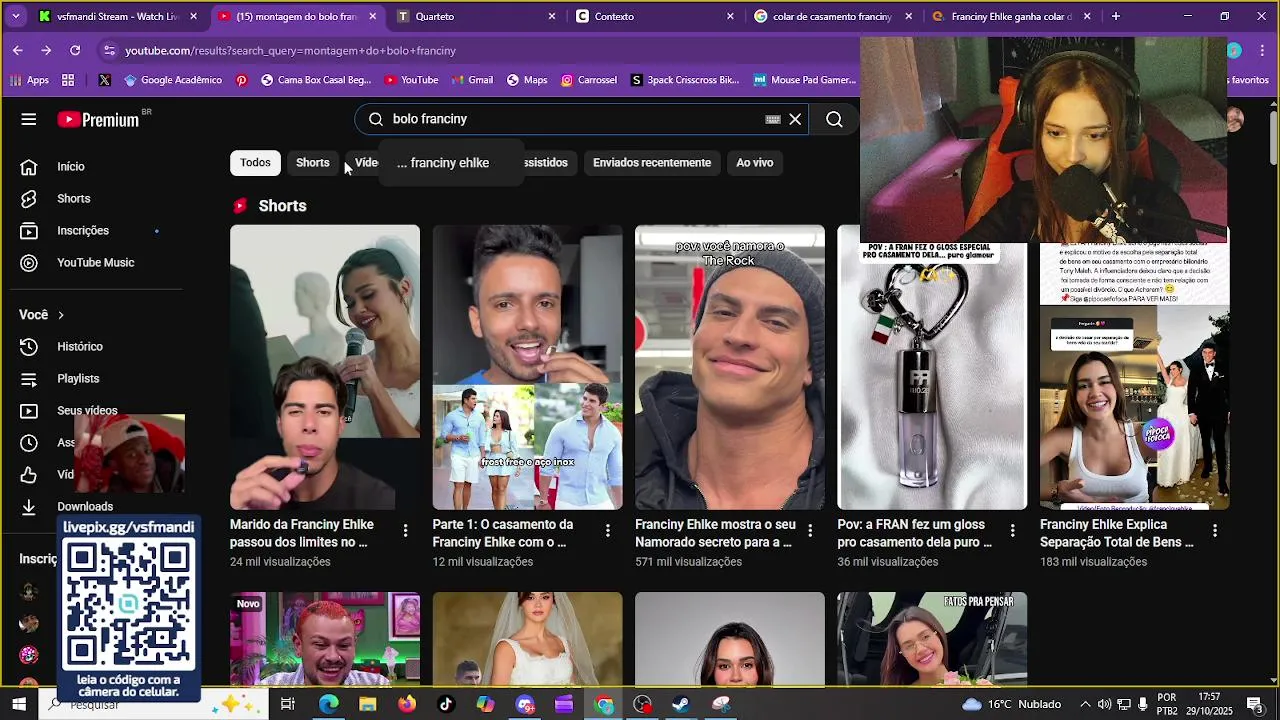Open Task View on the taskbar
Screen dimensions: 1280x720
(x=287, y=704)
